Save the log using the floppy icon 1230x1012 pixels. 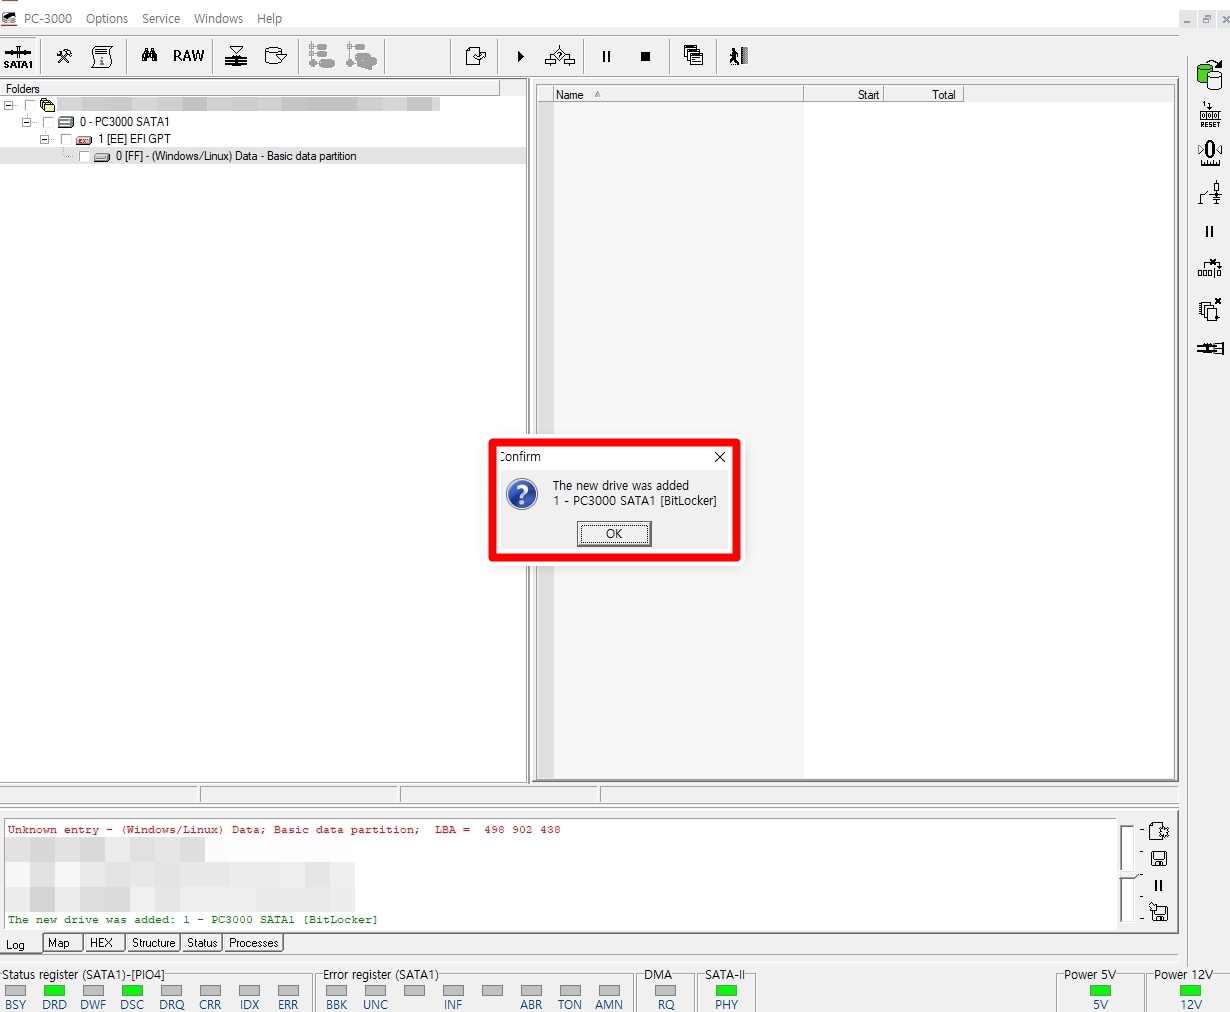click(1159, 858)
